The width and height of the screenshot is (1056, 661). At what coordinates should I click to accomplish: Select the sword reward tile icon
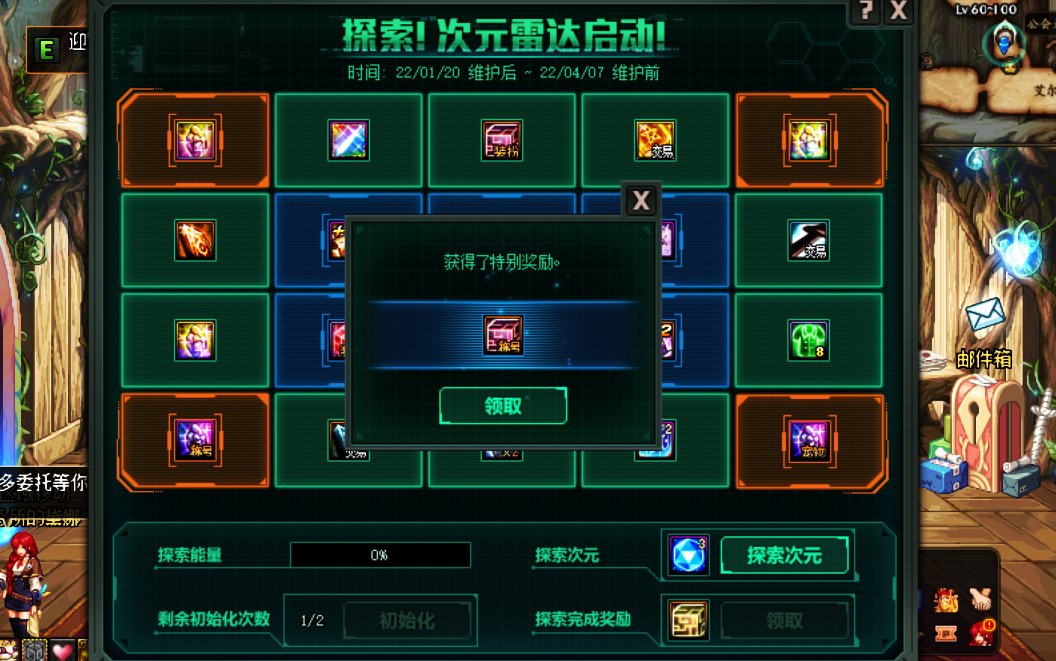[x=348, y=140]
